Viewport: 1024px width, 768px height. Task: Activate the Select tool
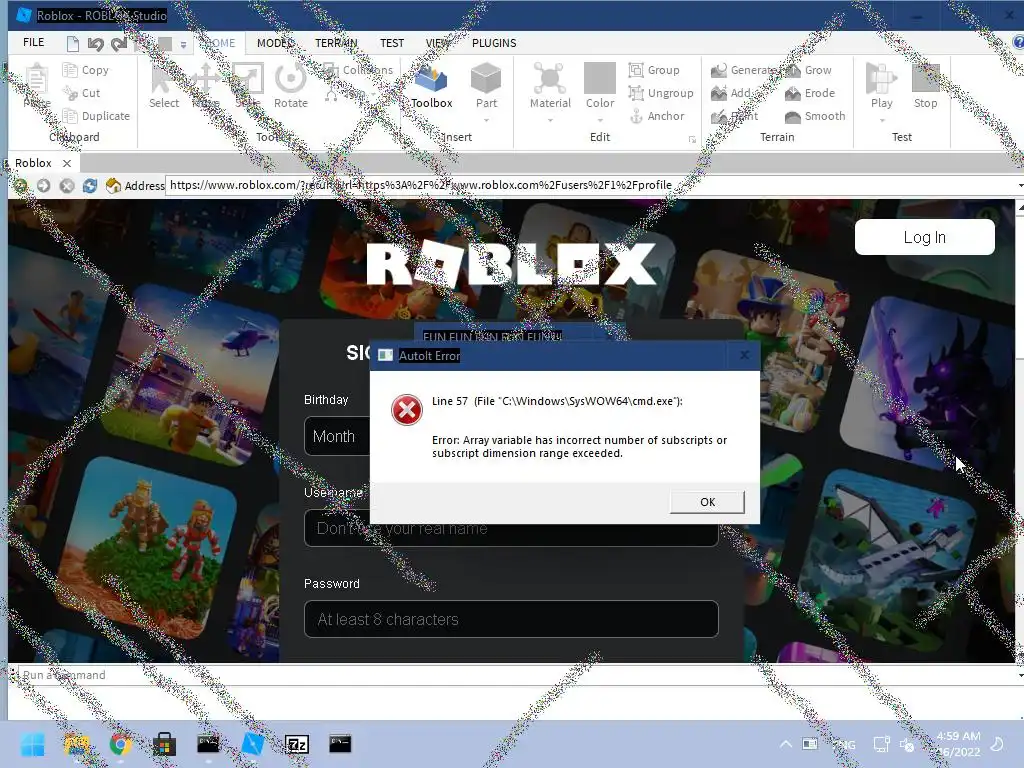pos(163,86)
